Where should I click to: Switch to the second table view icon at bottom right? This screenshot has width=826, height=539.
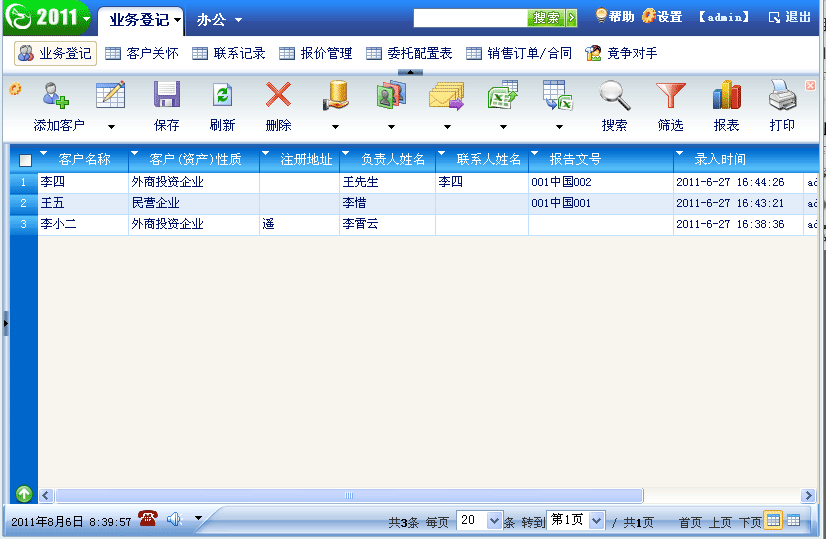pos(793,520)
